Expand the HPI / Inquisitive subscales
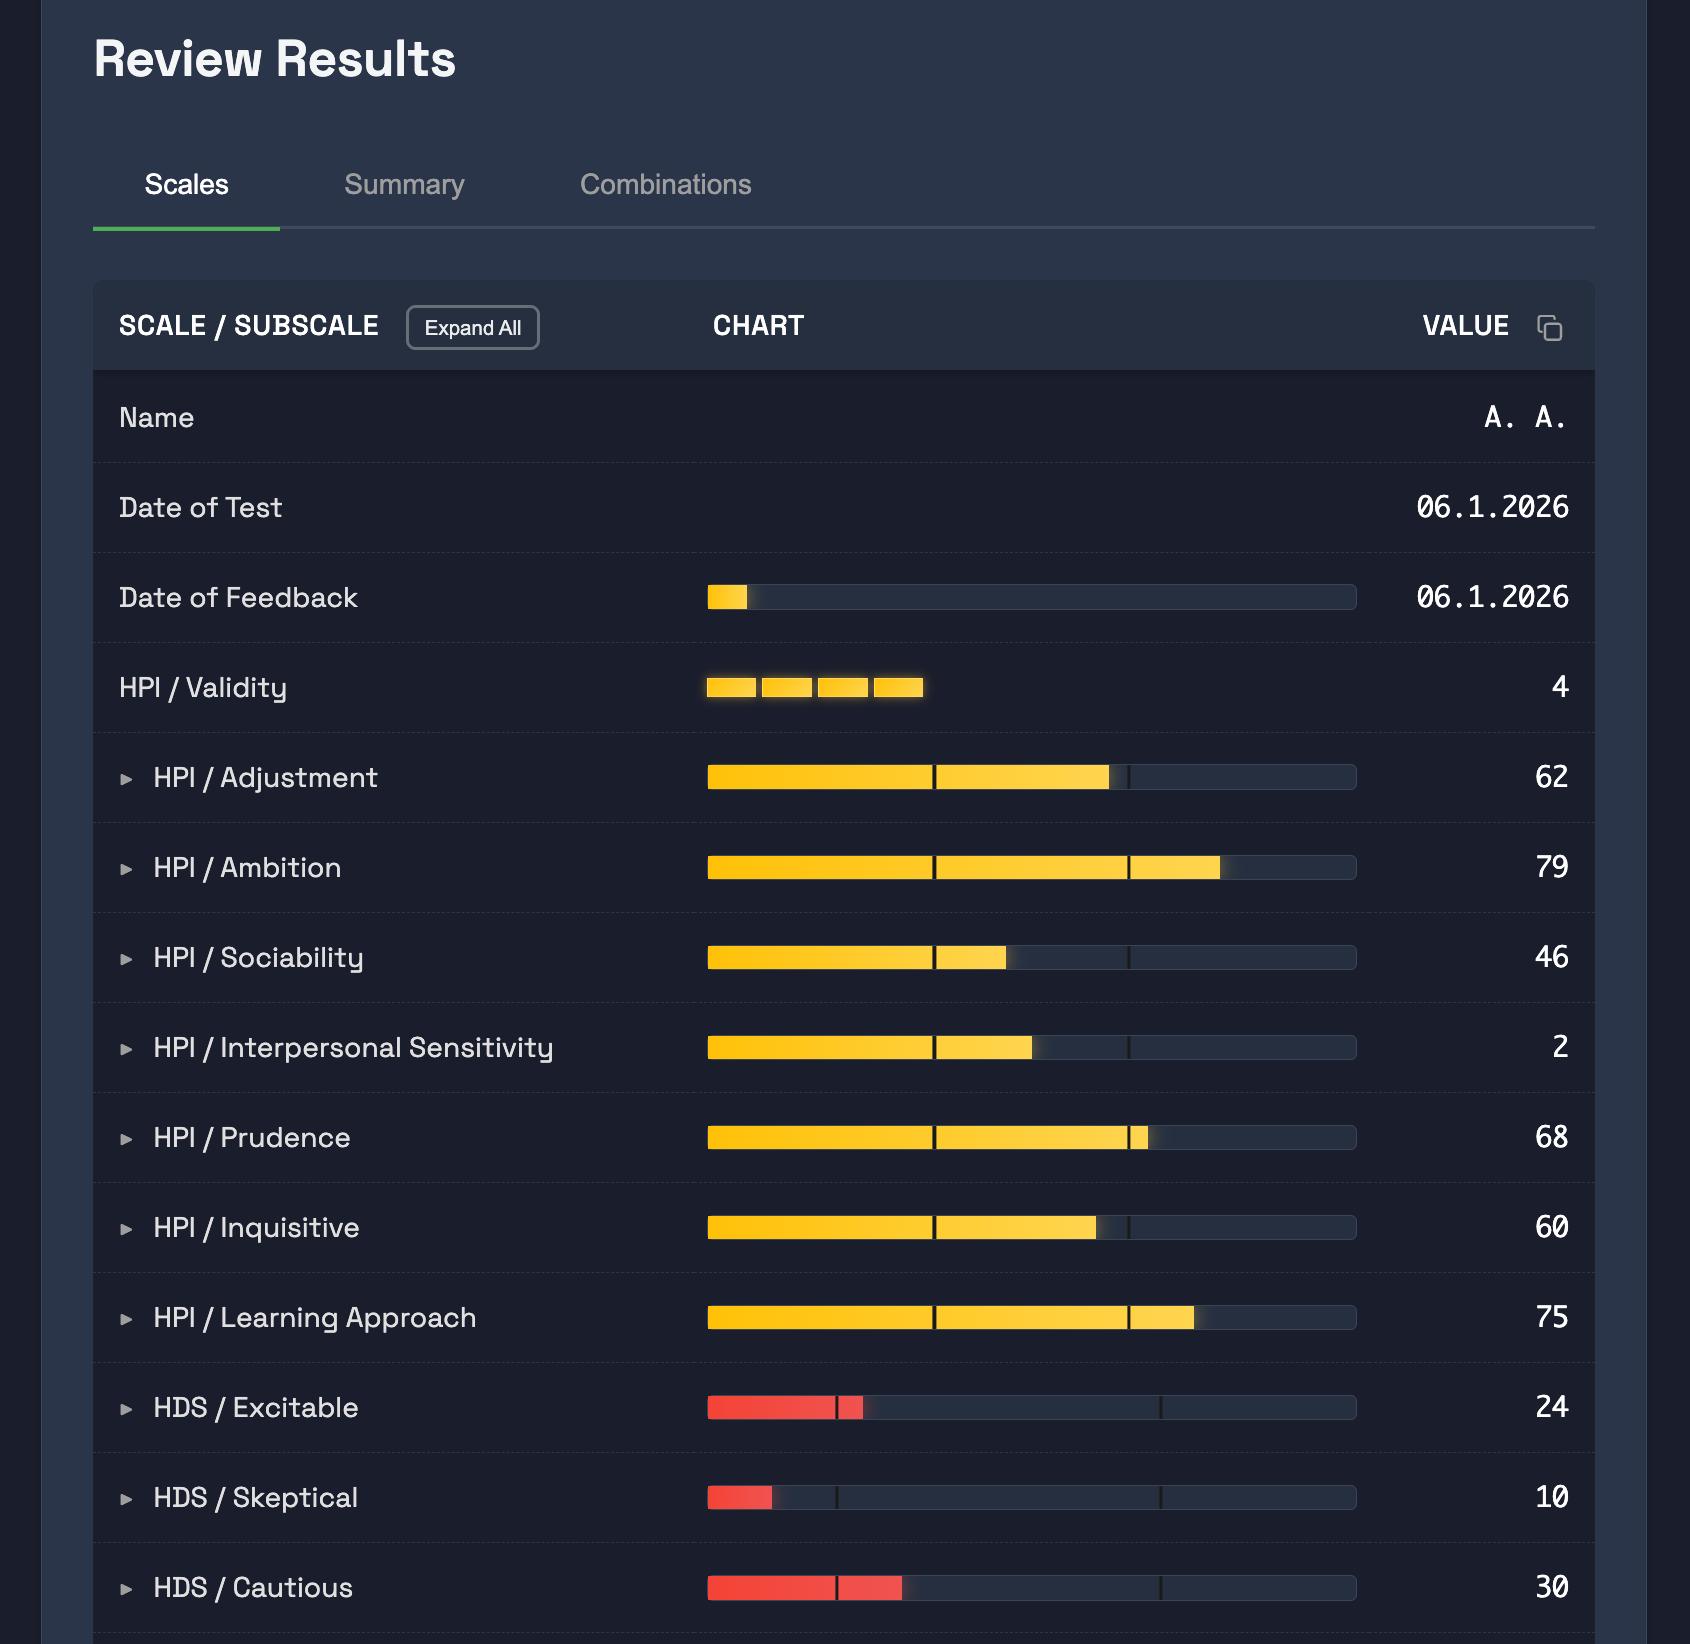Viewport: 1690px width, 1644px height. click(x=127, y=1229)
